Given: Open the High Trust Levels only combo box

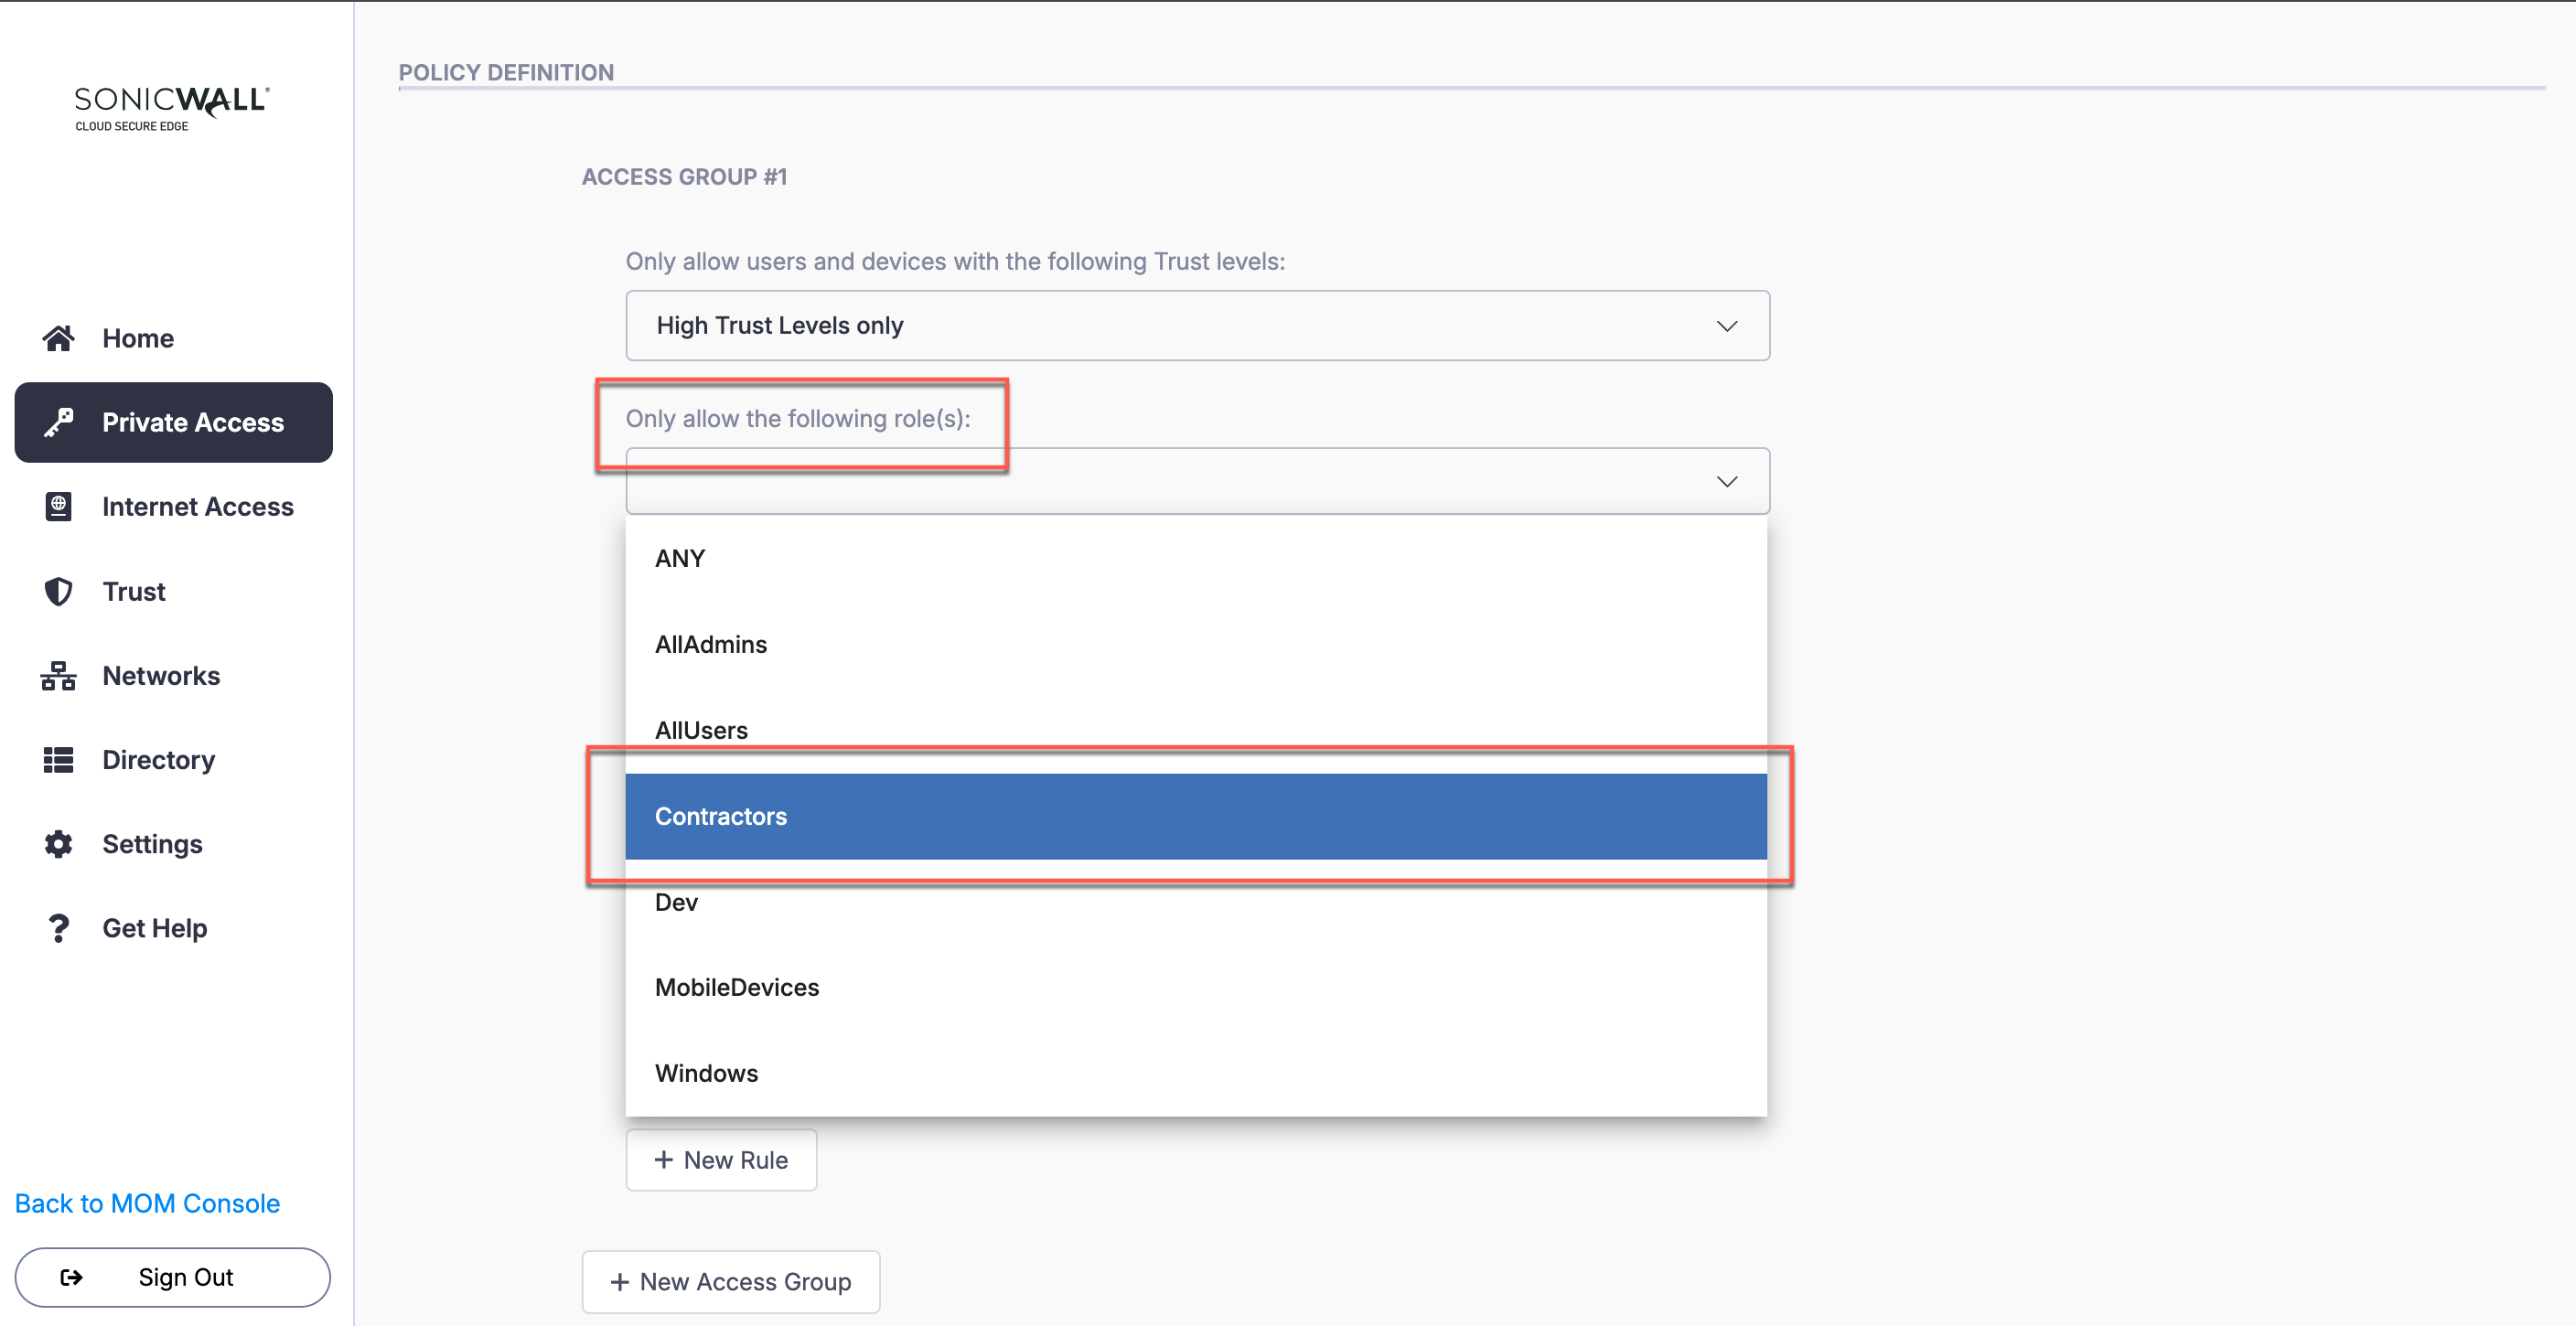Looking at the screenshot, I should pos(1196,326).
